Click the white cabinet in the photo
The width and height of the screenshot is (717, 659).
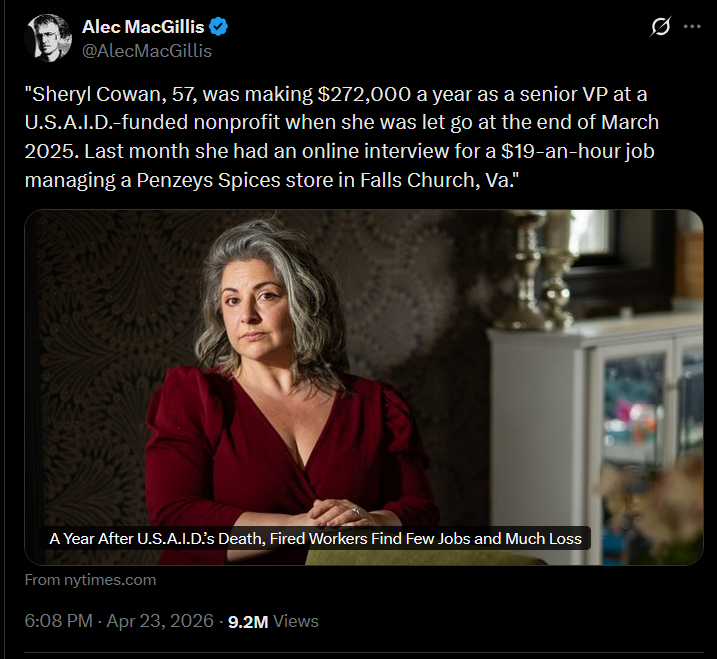pos(600,420)
